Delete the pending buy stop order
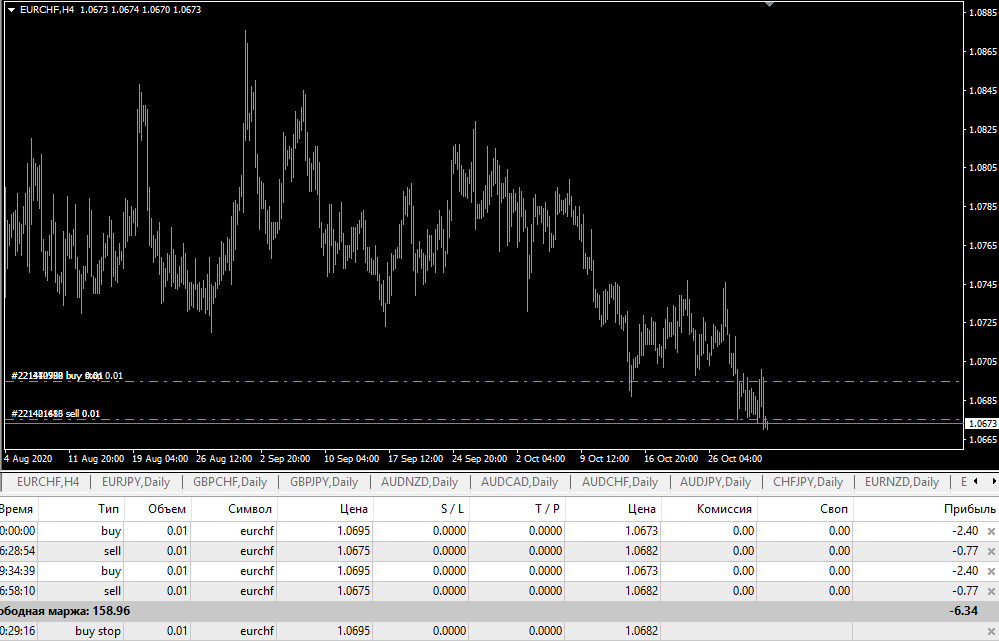The height and width of the screenshot is (641, 999). pyautogui.click(x=991, y=632)
